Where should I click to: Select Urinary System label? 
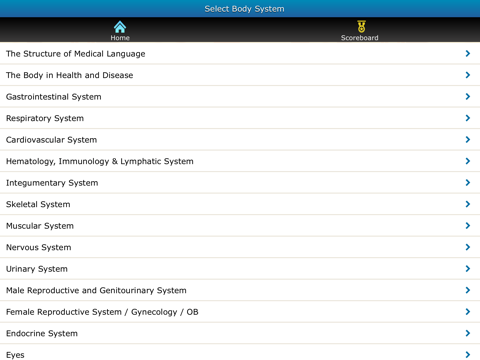coord(37,269)
